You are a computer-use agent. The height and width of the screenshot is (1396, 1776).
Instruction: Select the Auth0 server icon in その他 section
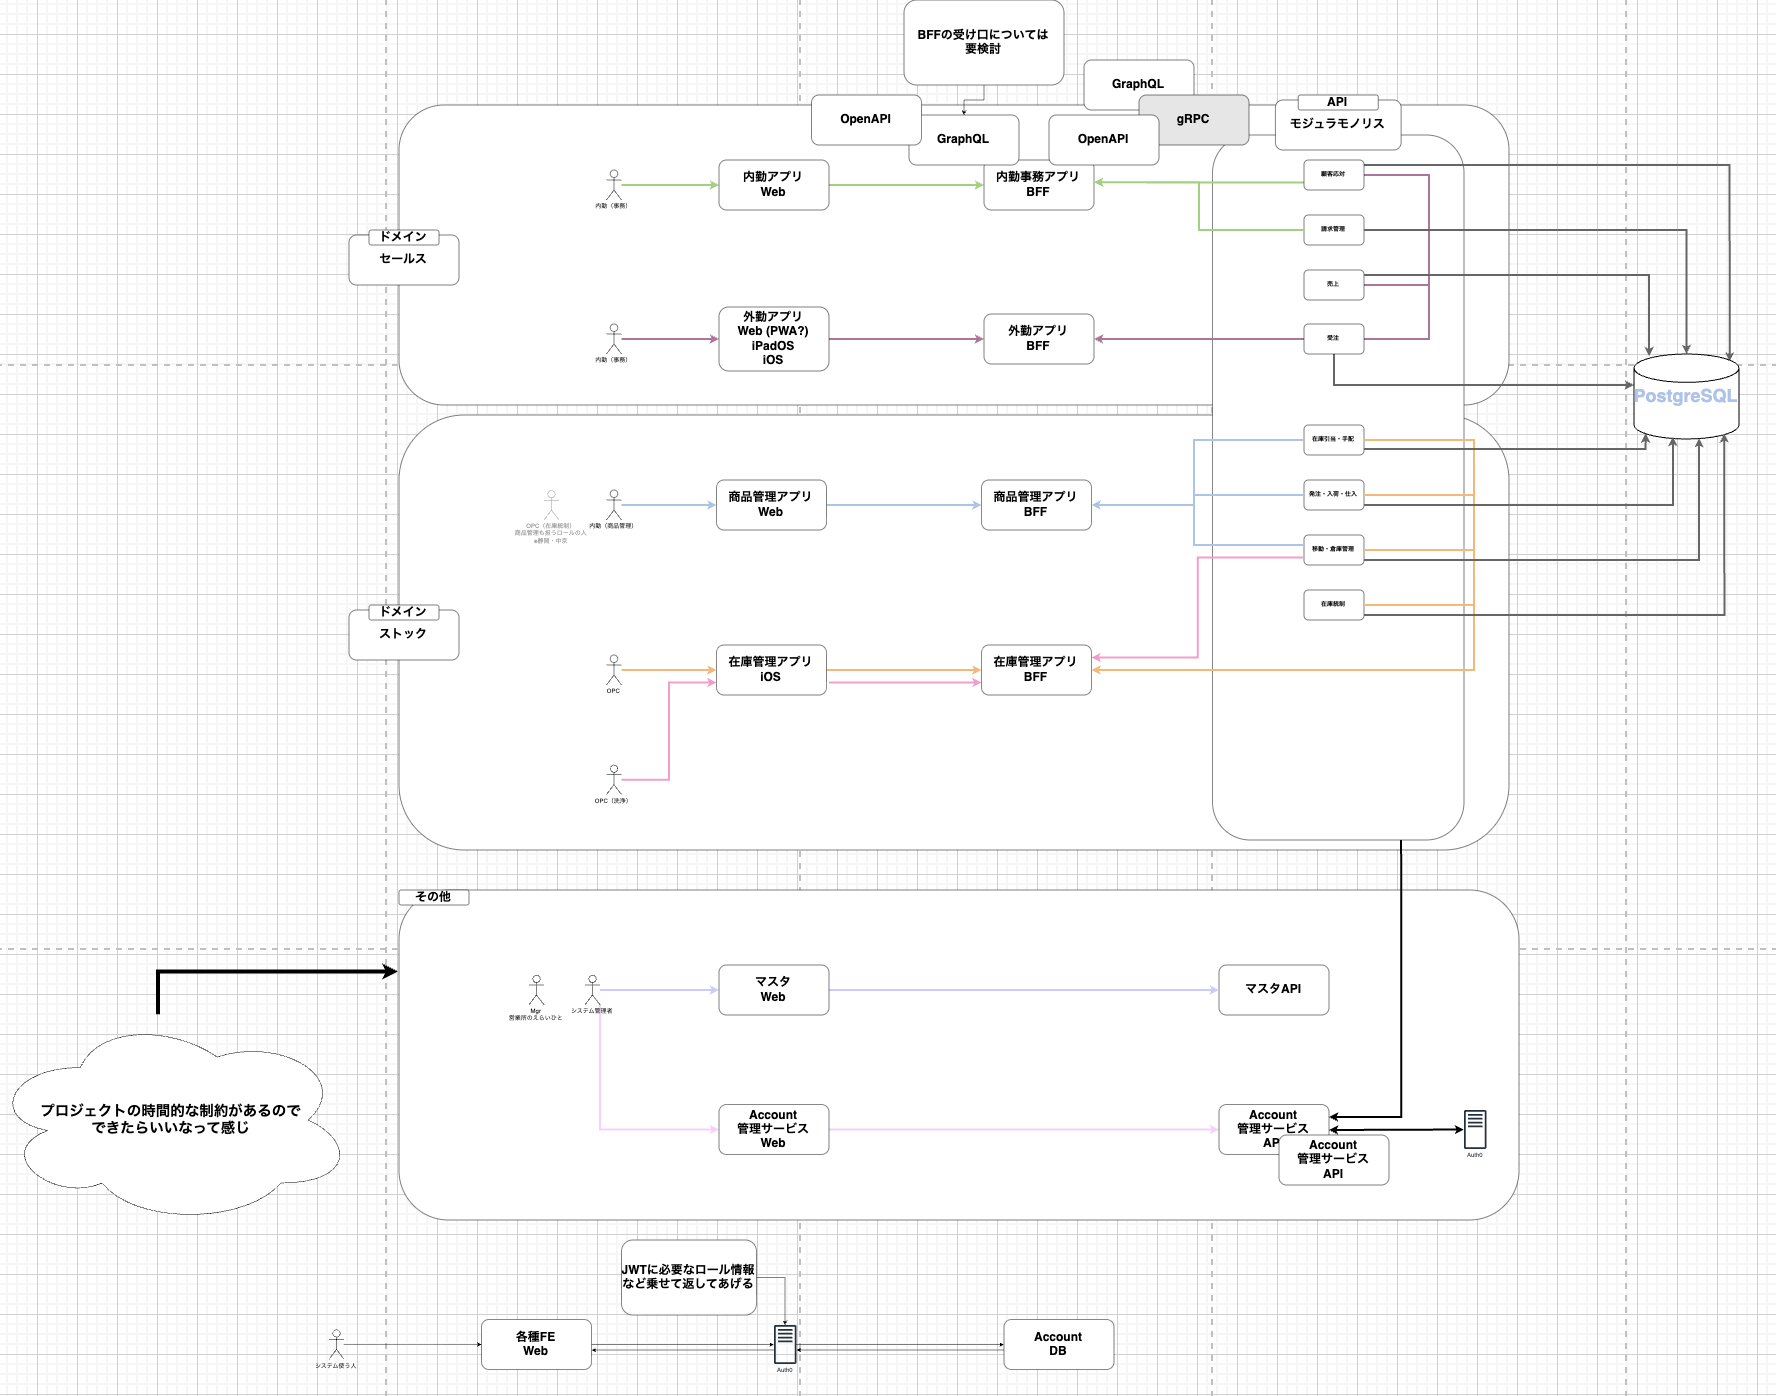[1474, 1129]
